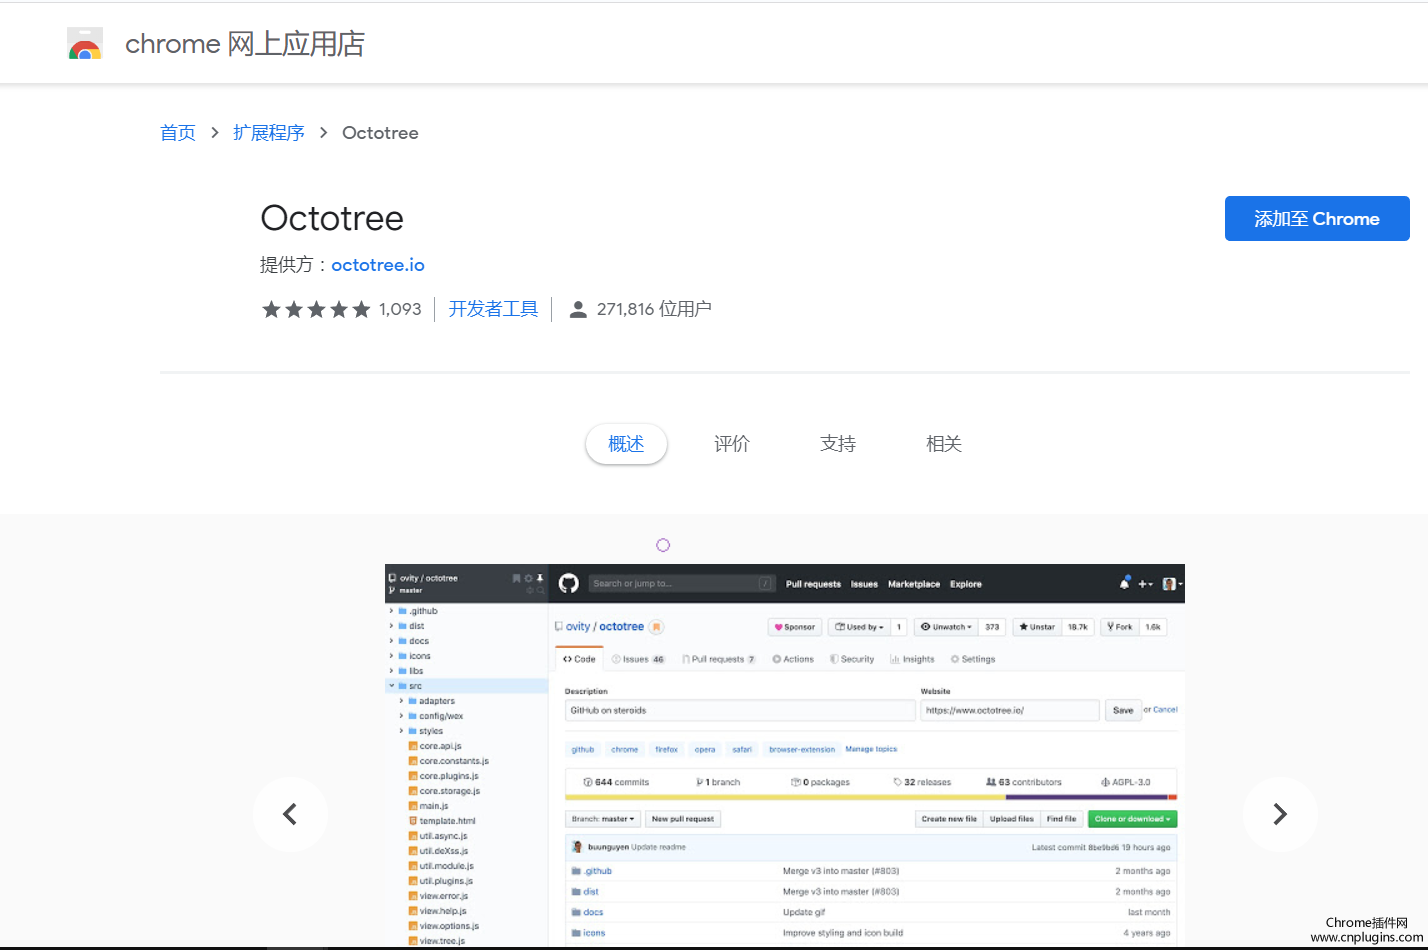Click the user silhouette icon

pos(578,310)
